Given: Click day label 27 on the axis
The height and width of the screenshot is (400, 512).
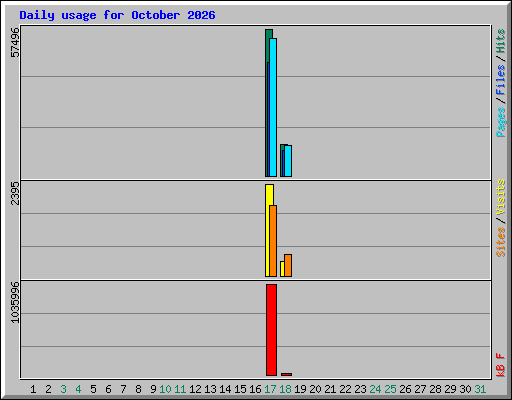Looking at the screenshot, I should pyautogui.click(x=420, y=389).
